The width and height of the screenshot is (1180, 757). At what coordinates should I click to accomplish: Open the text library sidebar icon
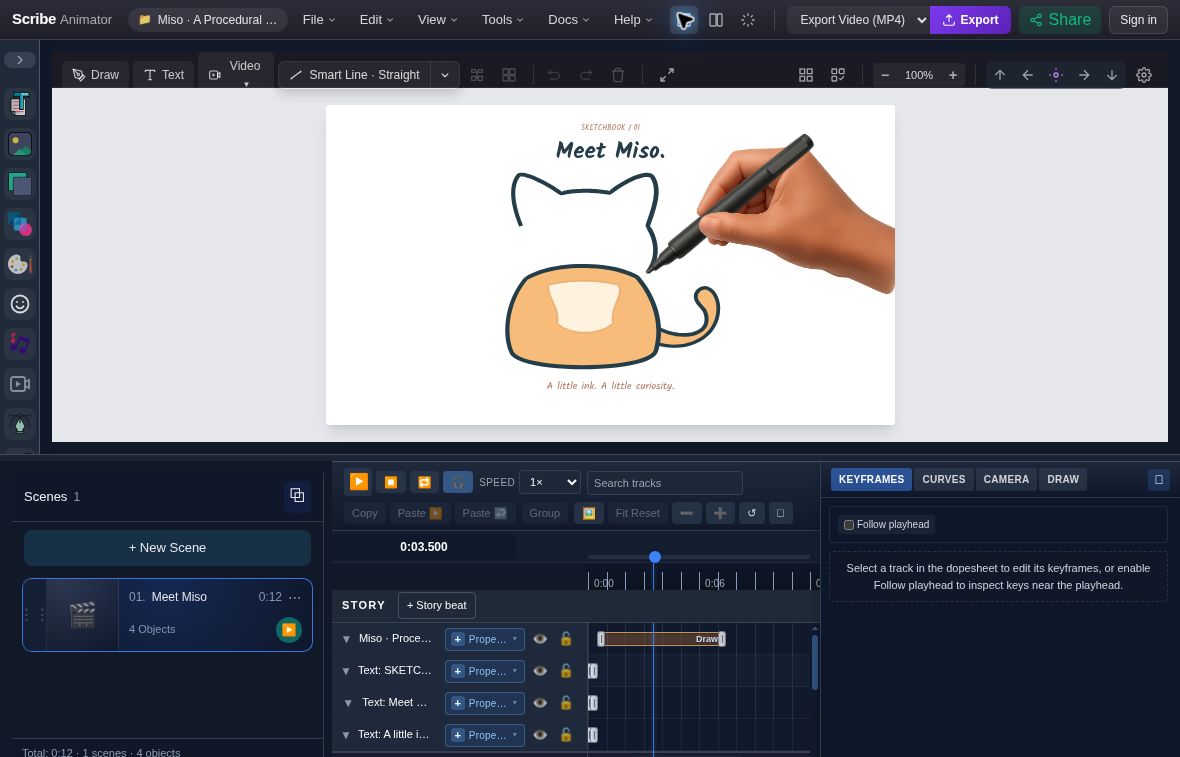click(20, 105)
